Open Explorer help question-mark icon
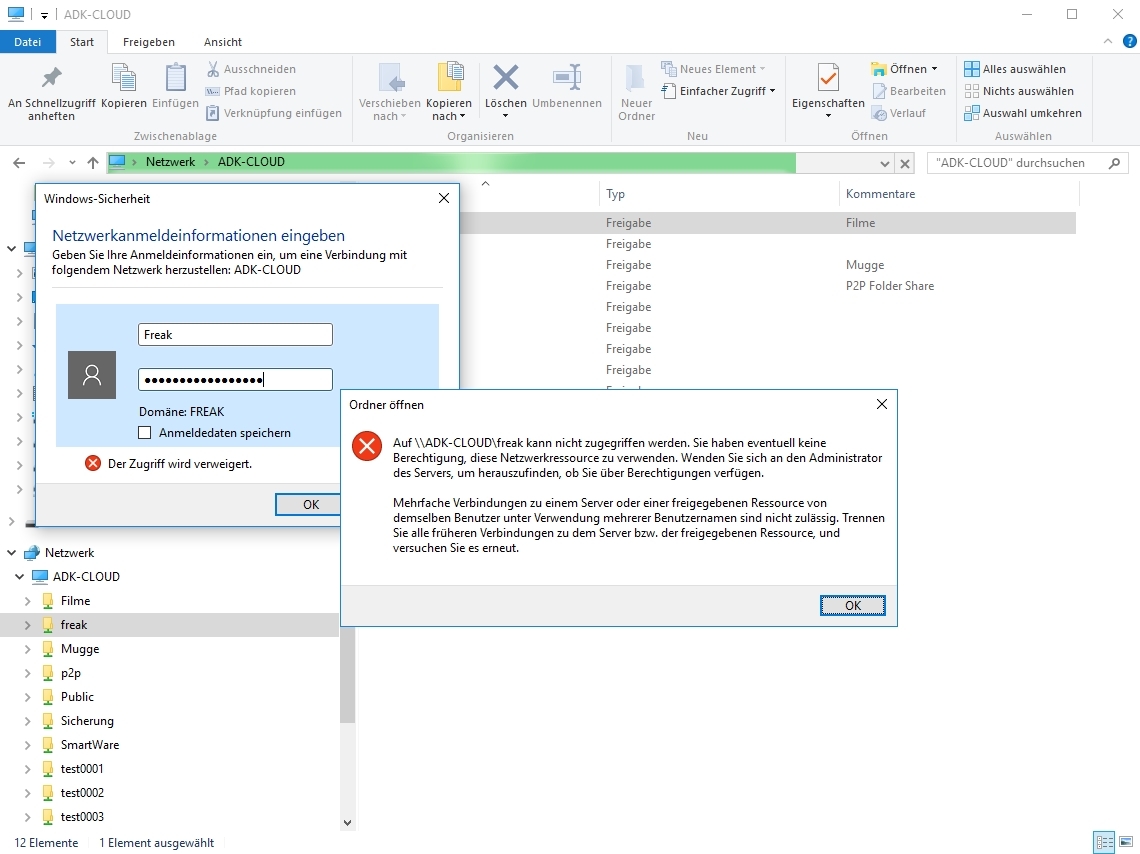The width and height of the screenshot is (1140, 854). pos(1130,41)
